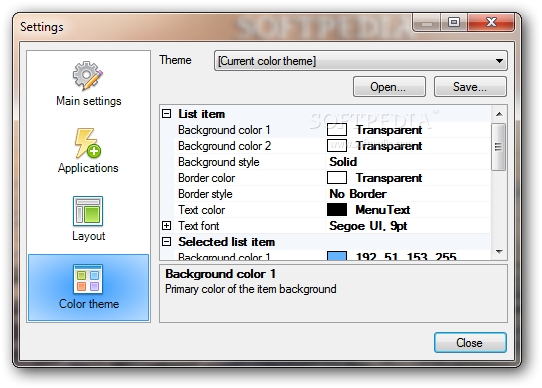
Task: Click the property list scroll up arrow
Action: (499, 114)
